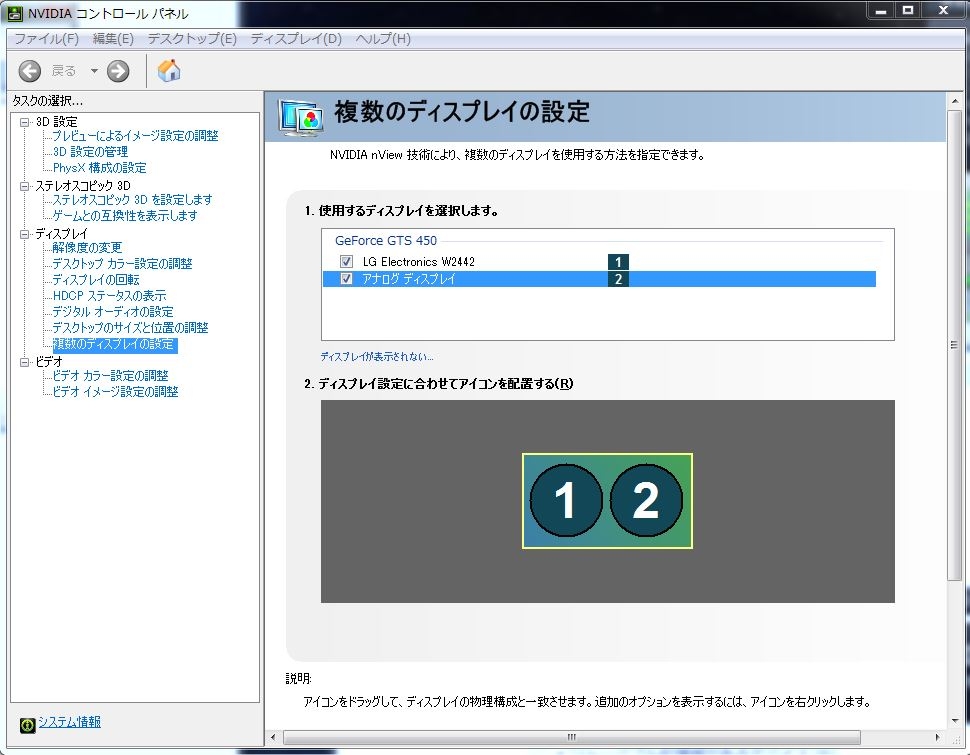Open the 編集(E) menu
The width and height of the screenshot is (970, 755).
coord(113,39)
